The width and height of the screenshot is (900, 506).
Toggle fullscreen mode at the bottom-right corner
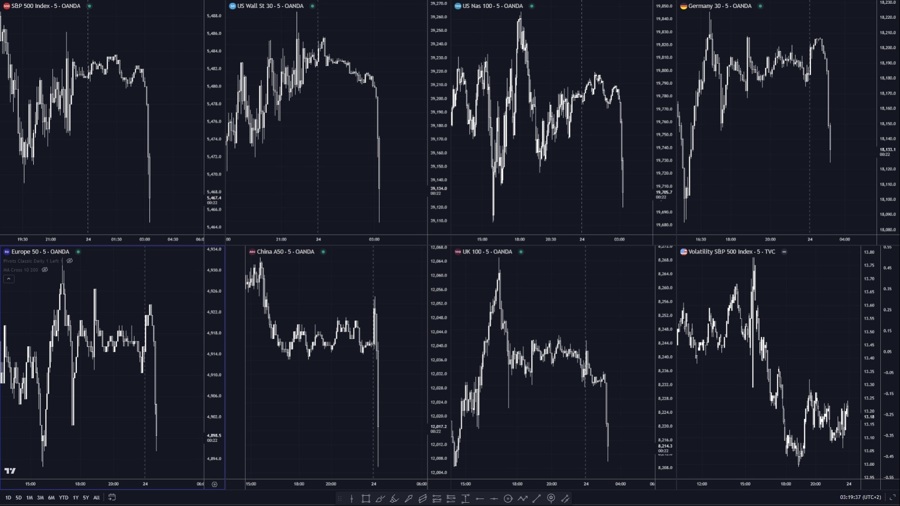point(893,497)
